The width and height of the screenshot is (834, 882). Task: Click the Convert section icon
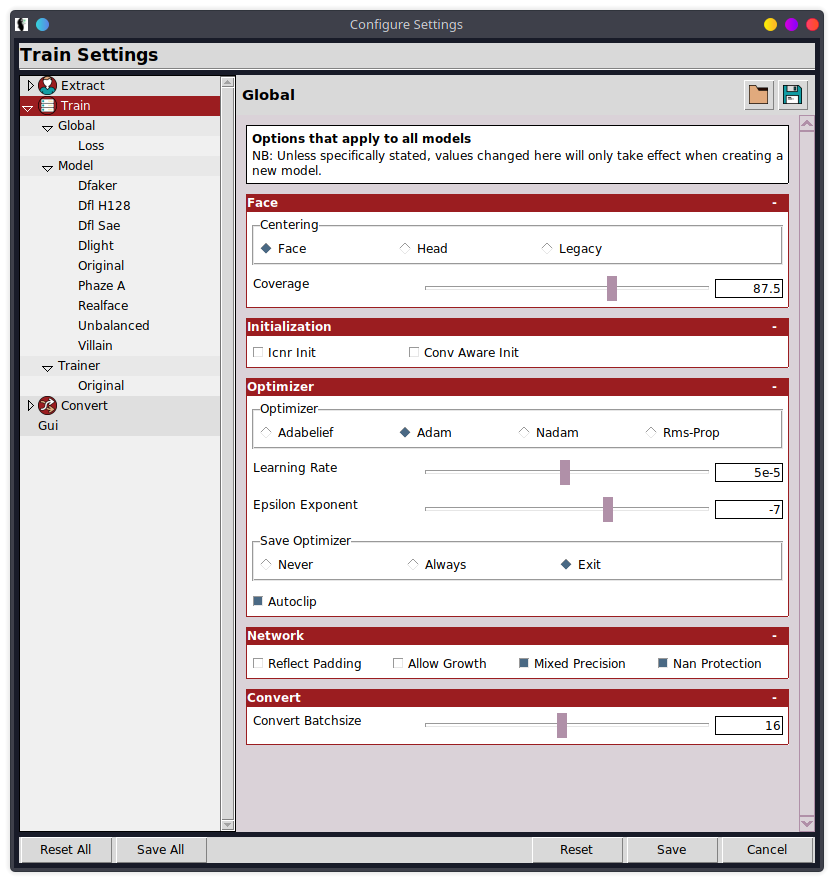pos(47,406)
